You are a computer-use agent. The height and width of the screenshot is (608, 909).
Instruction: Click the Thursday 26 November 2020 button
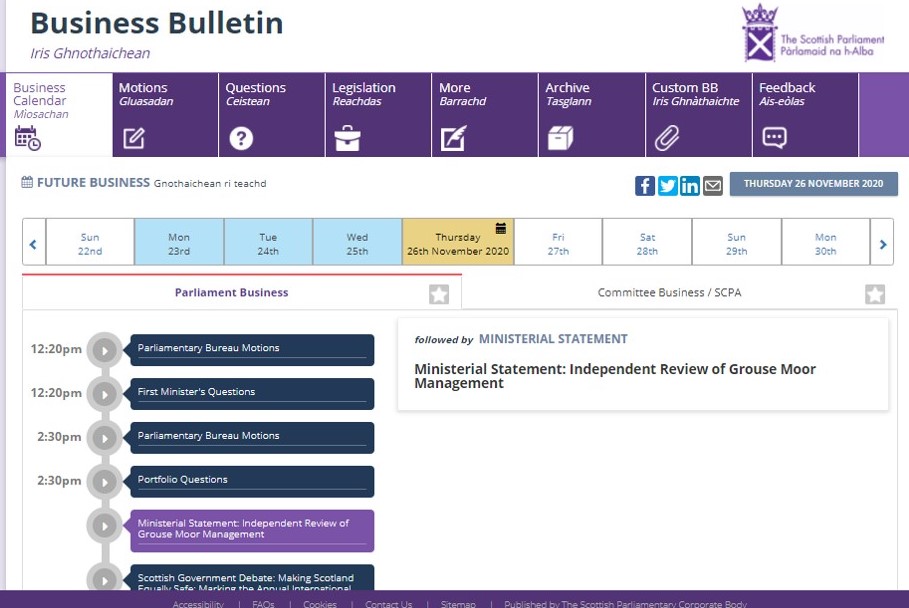813,184
